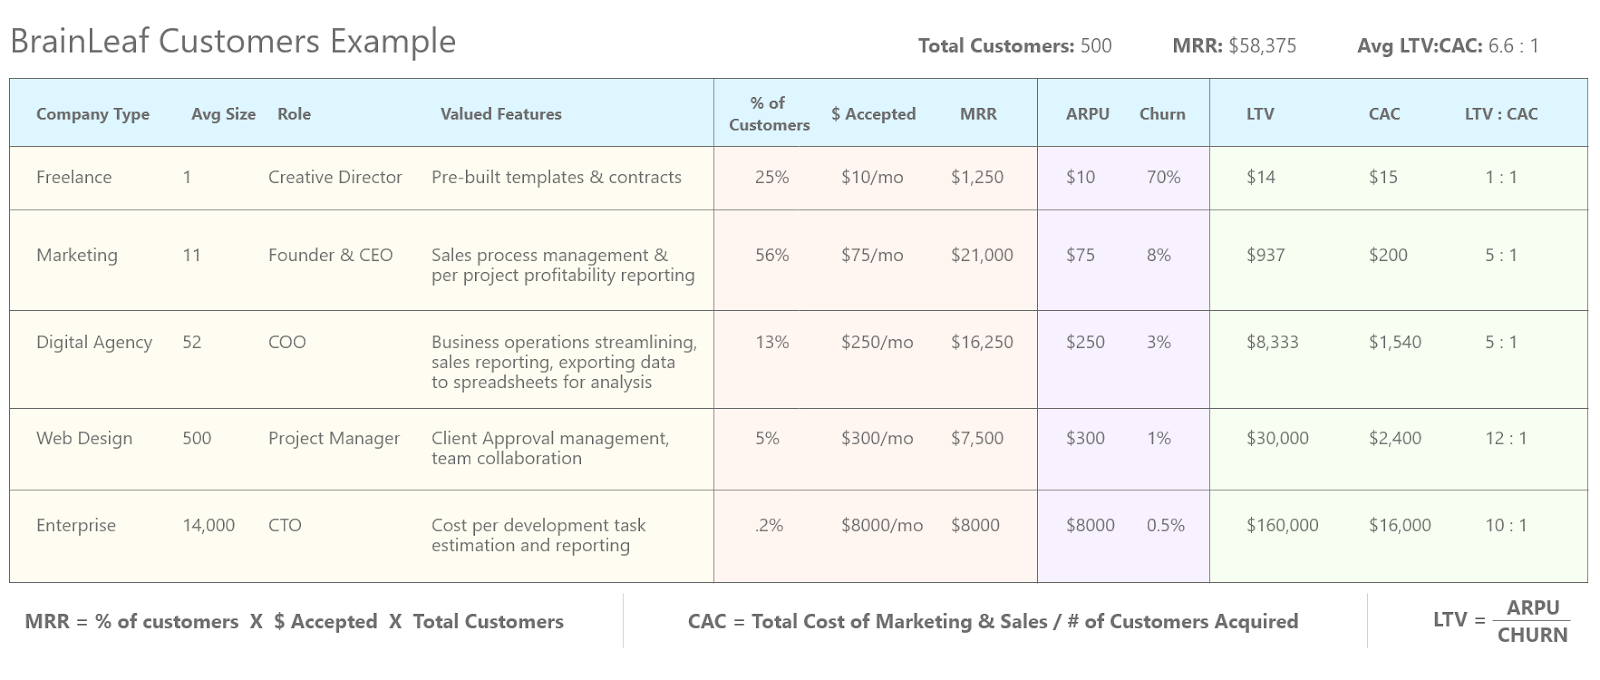The width and height of the screenshot is (1600, 680).
Task: Click the '52' average size cell
Action: (192, 342)
